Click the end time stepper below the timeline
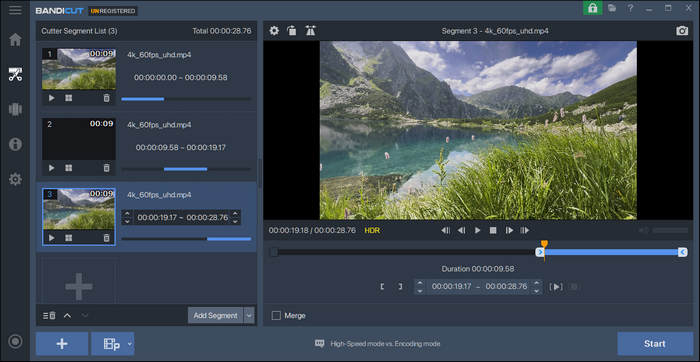 coord(537,287)
